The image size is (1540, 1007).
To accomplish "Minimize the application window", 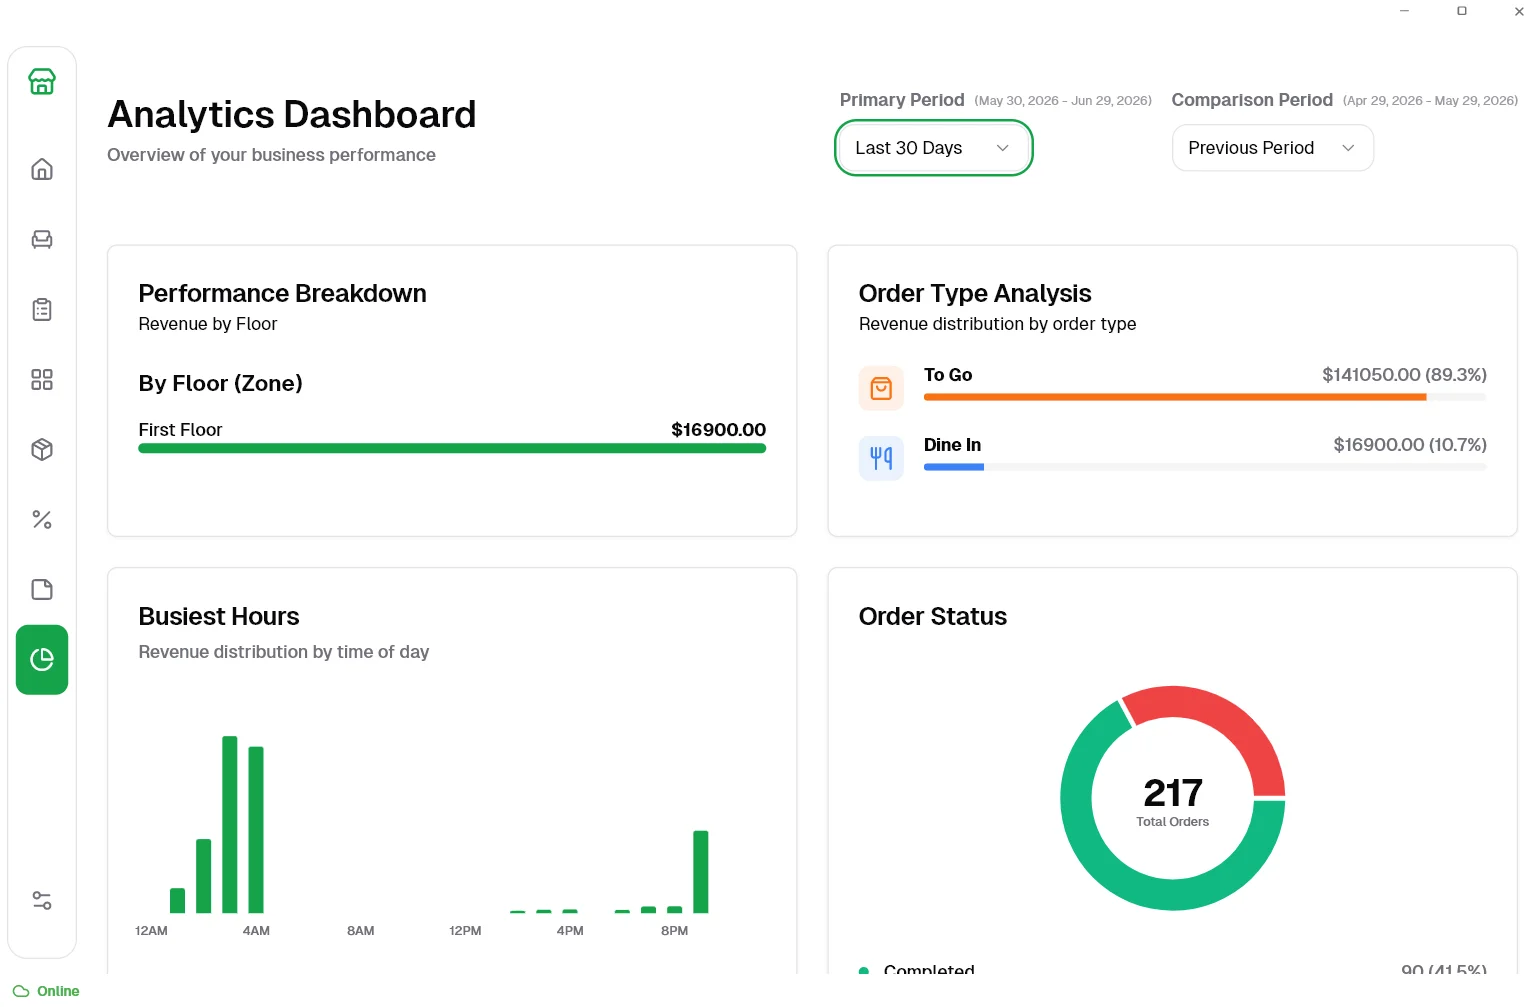I will pyautogui.click(x=1404, y=11).
